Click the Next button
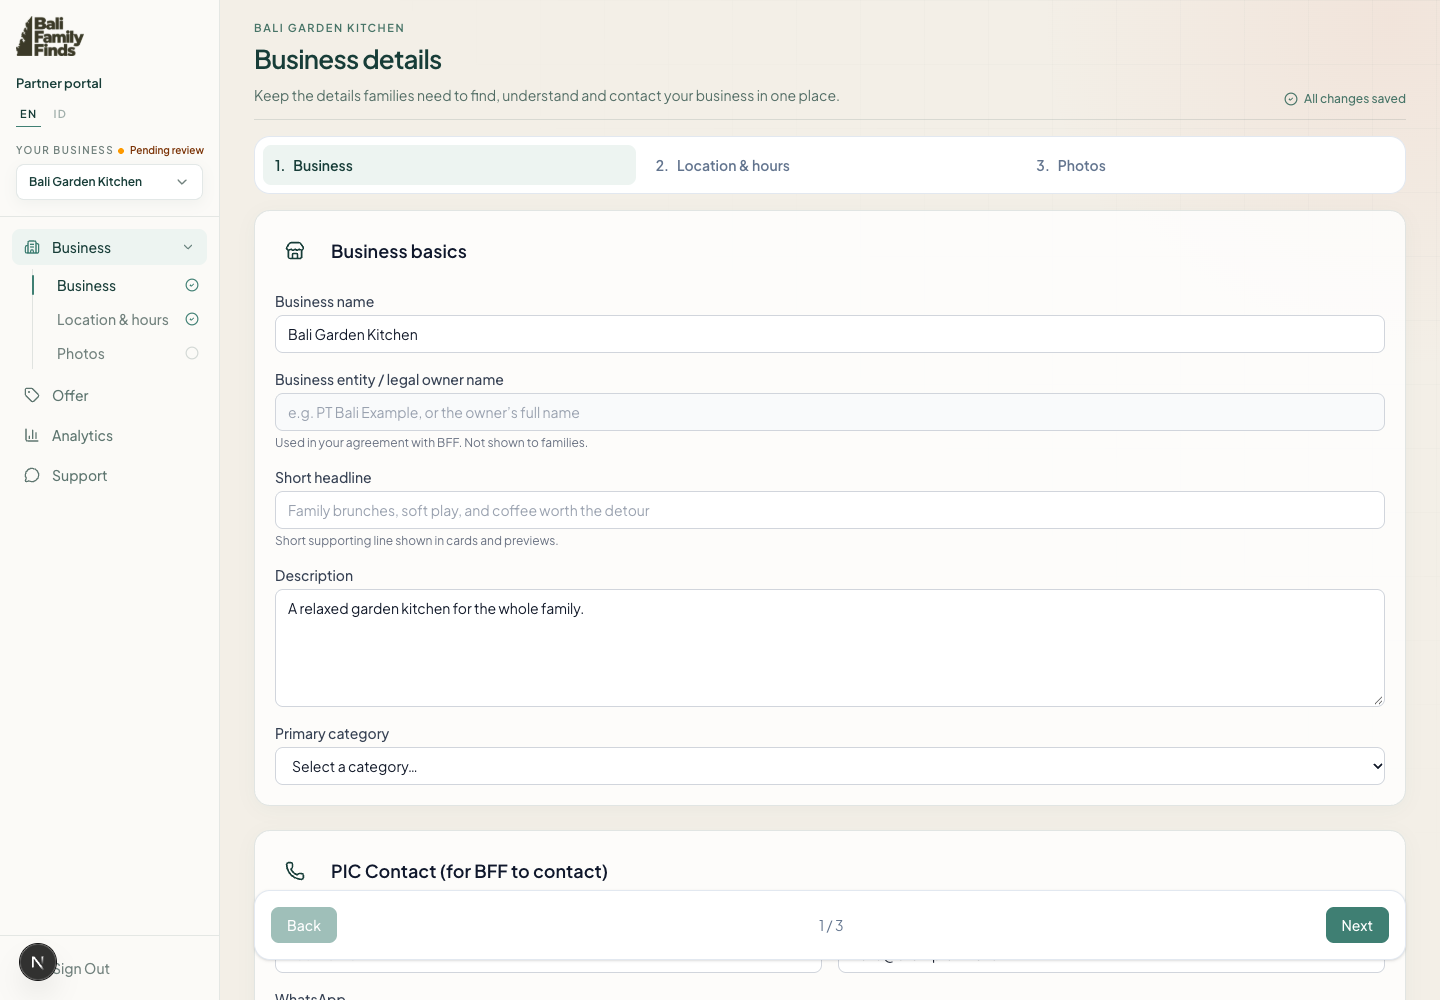This screenshot has width=1440, height=1000. (x=1357, y=925)
